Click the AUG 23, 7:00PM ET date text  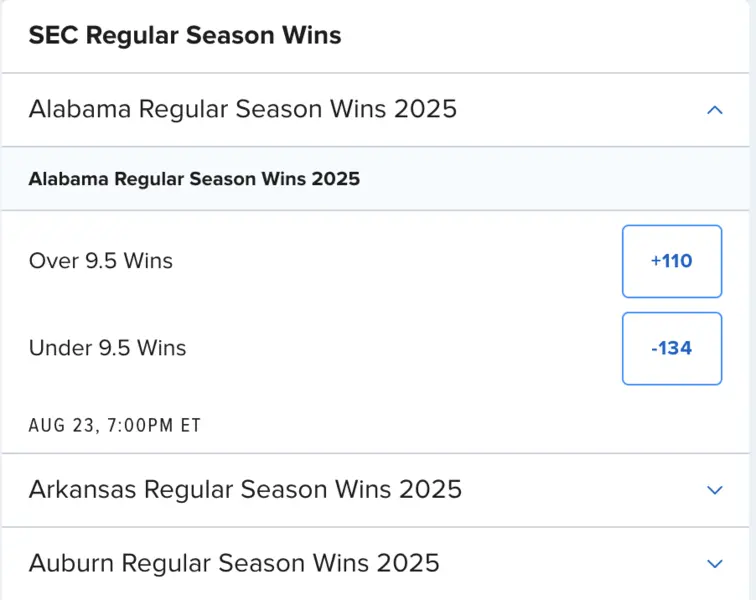(115, 425)
